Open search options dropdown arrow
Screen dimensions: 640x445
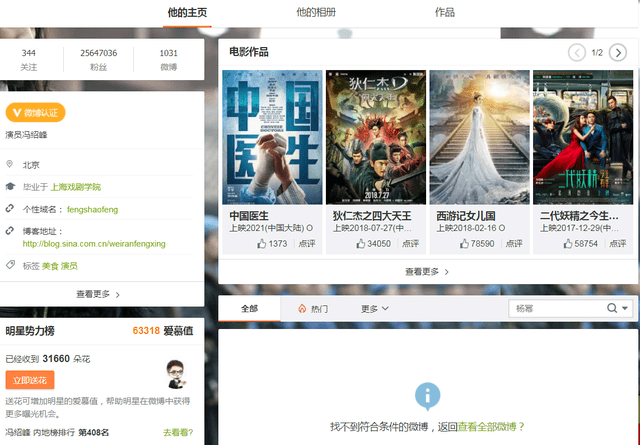point(625,308)
